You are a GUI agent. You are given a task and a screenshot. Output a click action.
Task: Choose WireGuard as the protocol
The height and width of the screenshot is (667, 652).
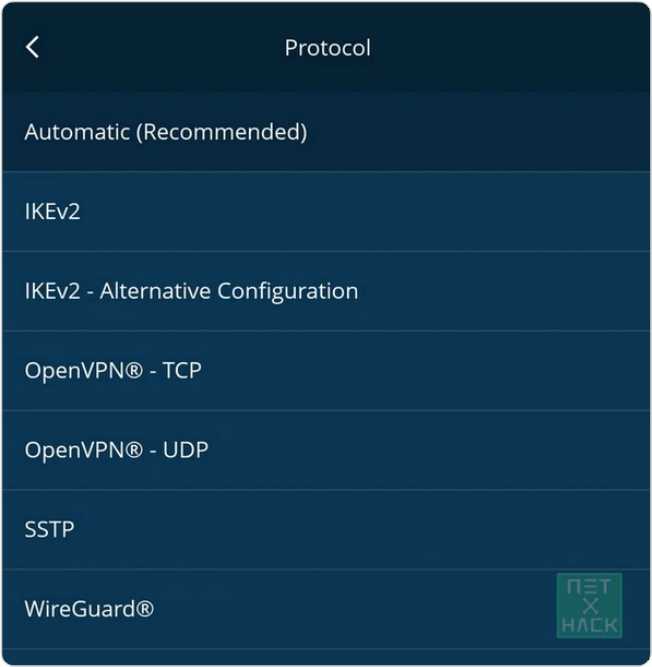coord(89,609)
